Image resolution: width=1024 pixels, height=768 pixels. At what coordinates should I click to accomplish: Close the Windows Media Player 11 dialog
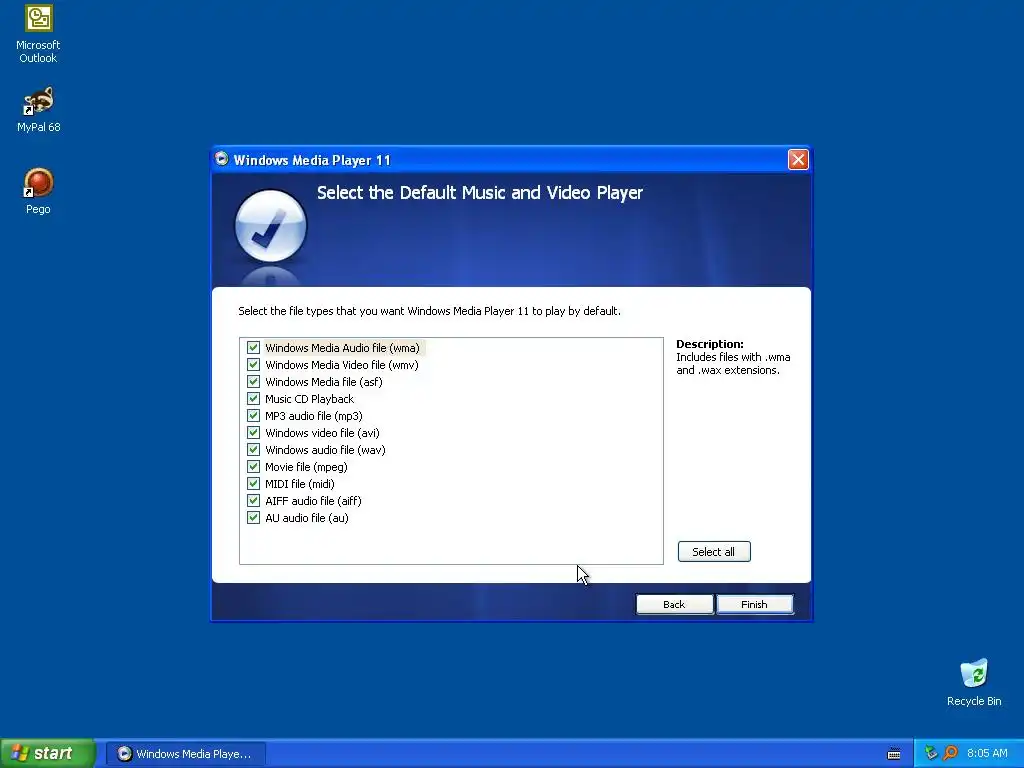pyautogui.click(x=798, y=159)
